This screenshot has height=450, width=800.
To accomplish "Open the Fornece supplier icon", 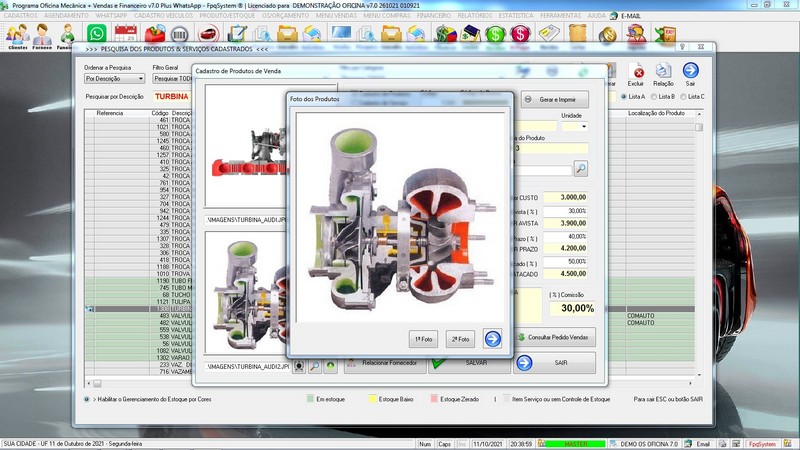I will pos(42,36).
